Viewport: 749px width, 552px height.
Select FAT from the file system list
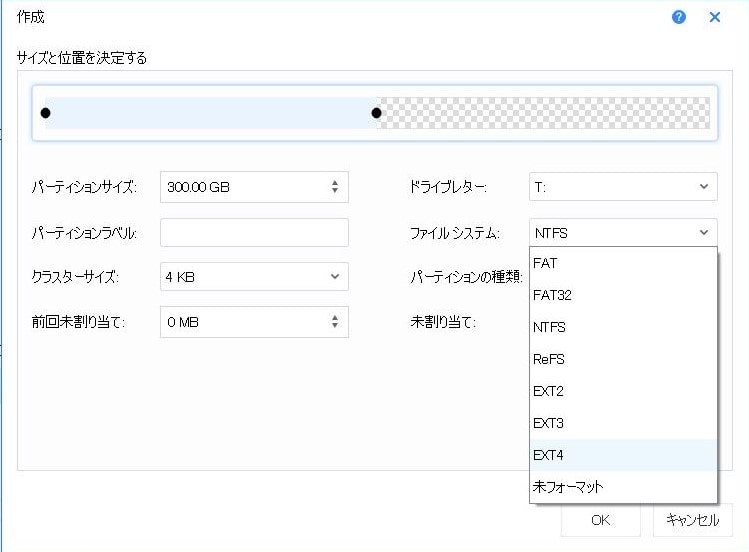pos(623,263)
